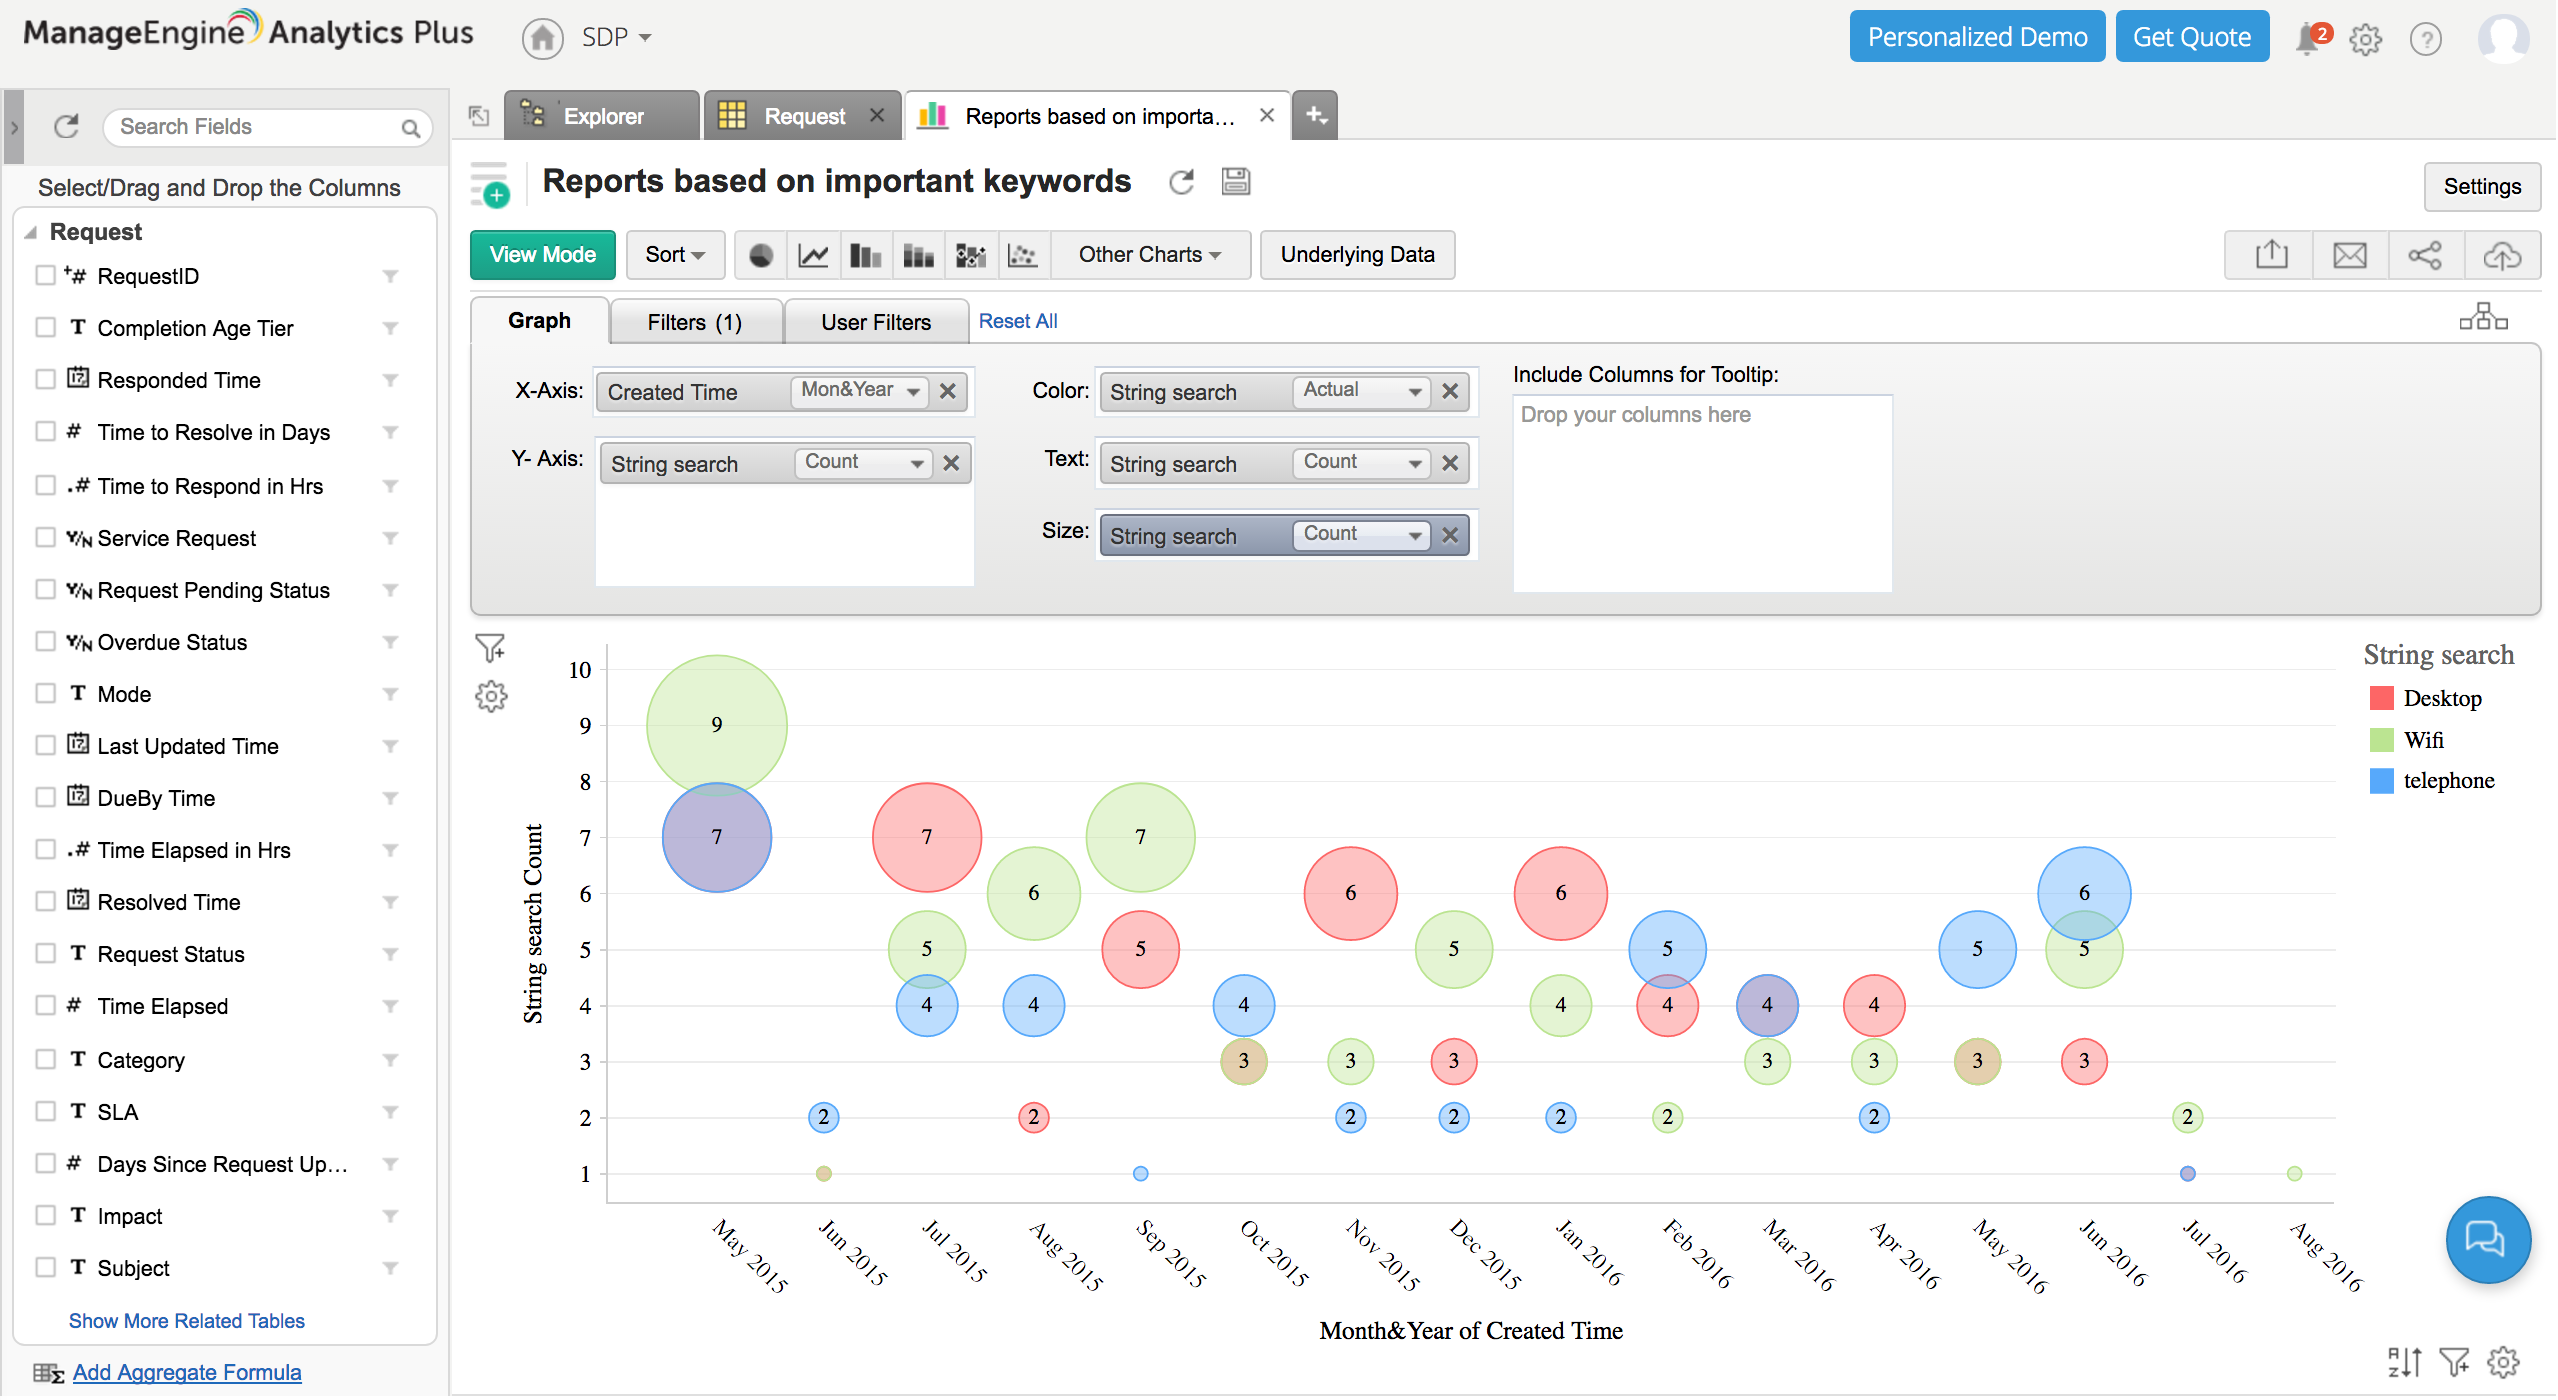The height and width of the screenshot is (1400, 2558).
Task: Expand the Other Charts dropdown
Action: [x=1149, y=256]
